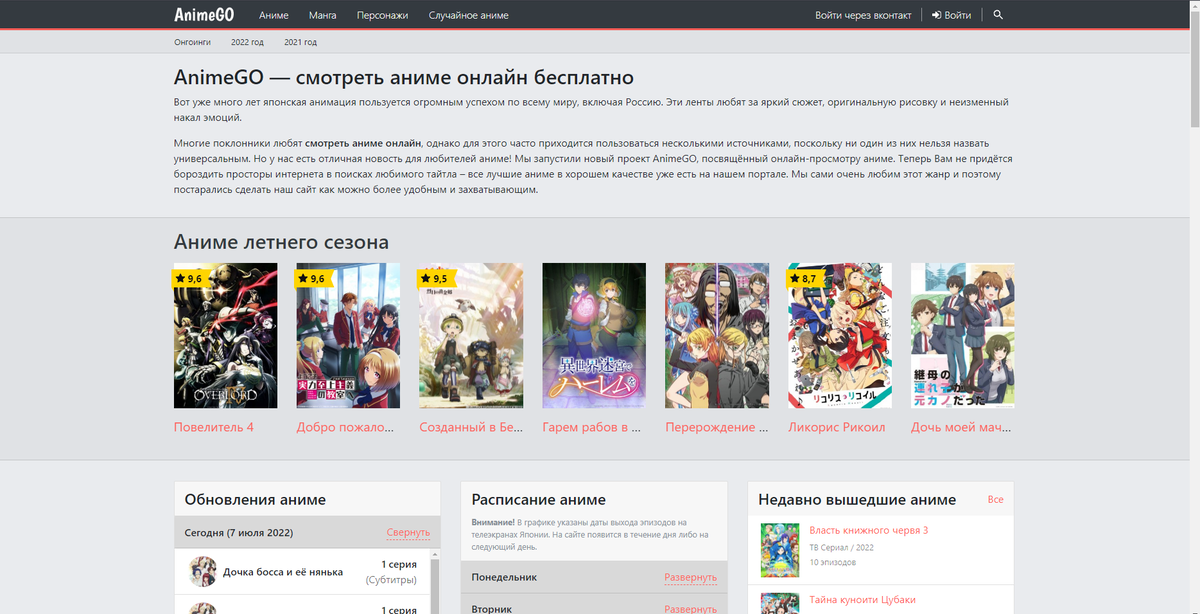Viewport: 1200px width, 614px height.
Task: Open the Гарем рабов poster
Action: (x=594, y=335)
